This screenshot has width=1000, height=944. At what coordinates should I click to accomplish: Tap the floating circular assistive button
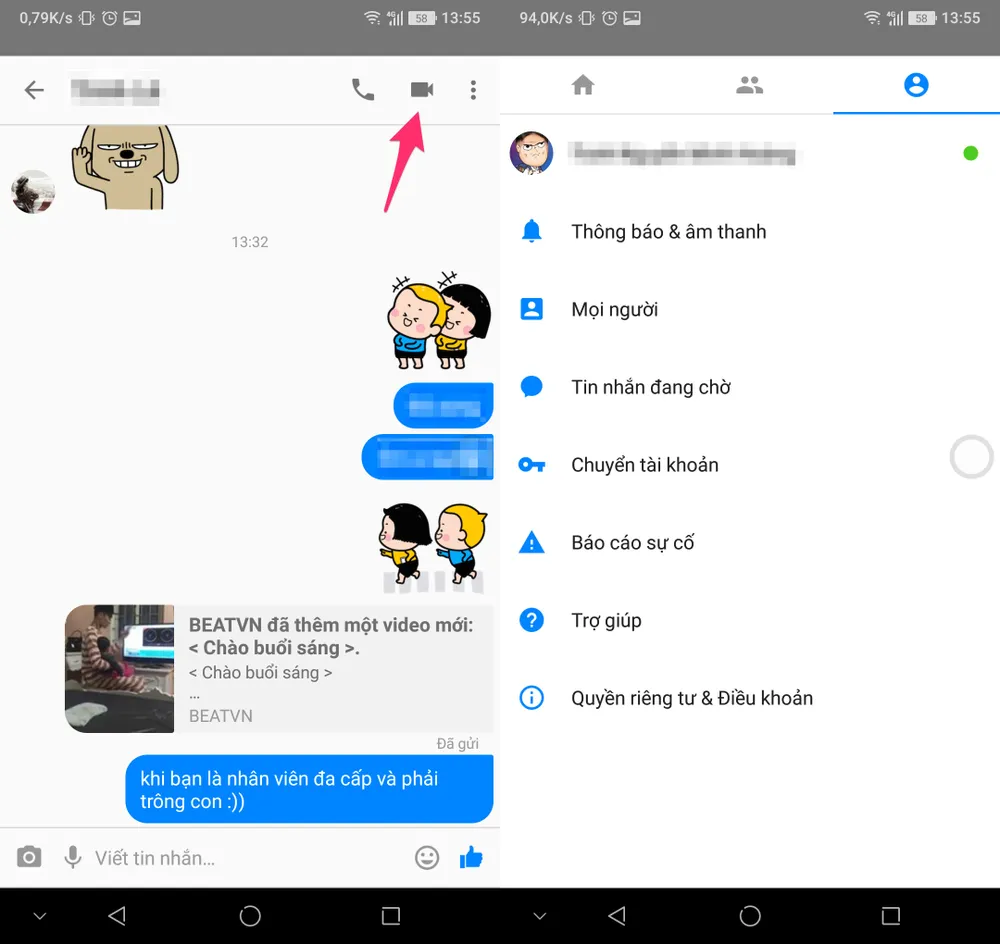tap(971, 457)
